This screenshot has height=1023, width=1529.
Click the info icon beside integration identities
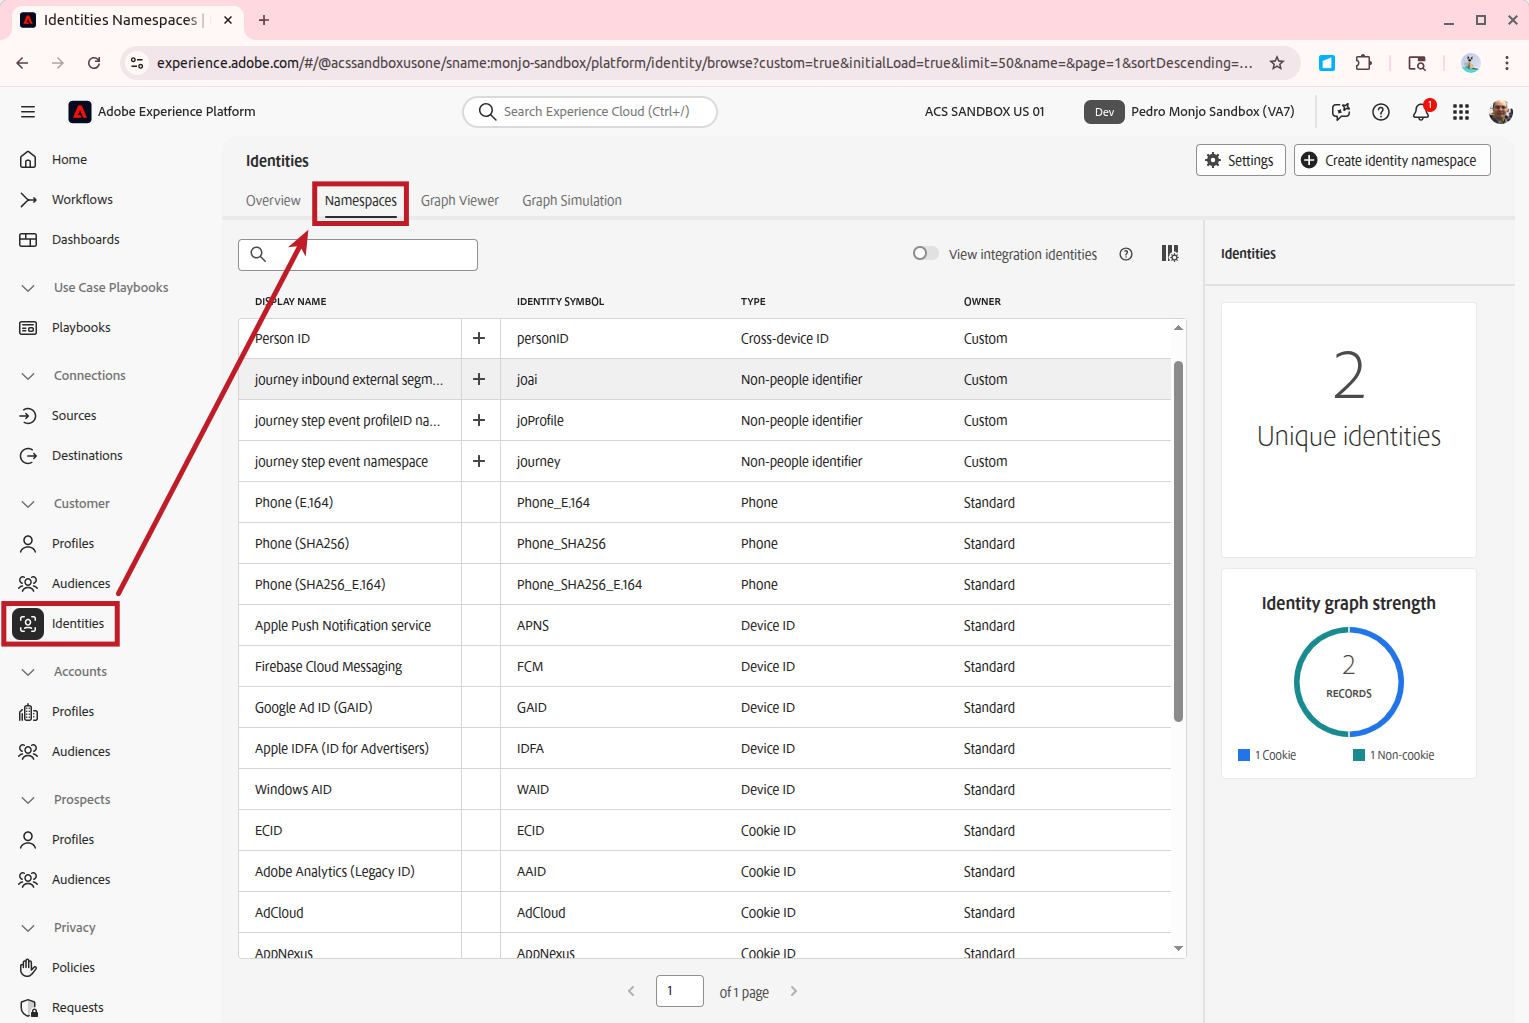point(1126,254)
